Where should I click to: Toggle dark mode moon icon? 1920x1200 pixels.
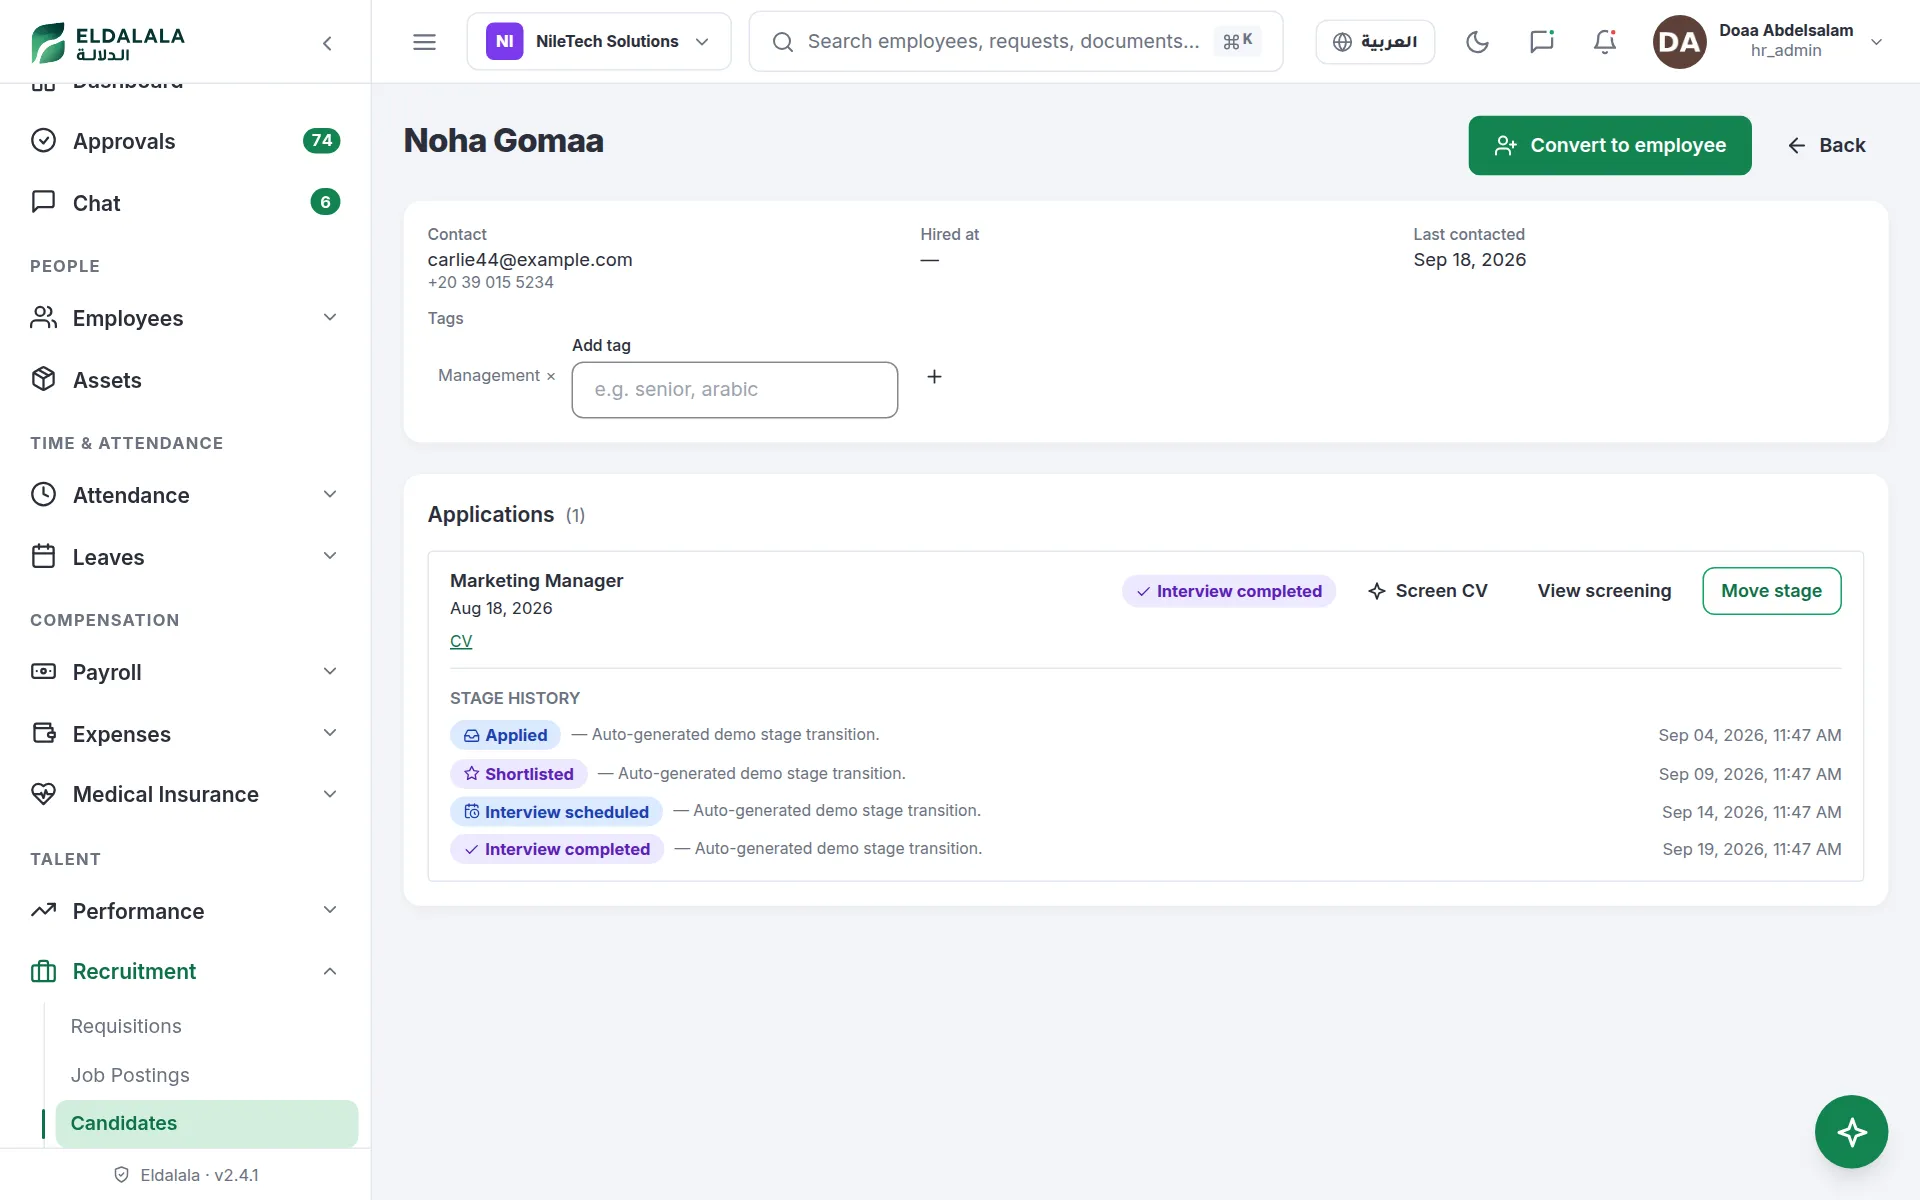click(1477, 42)
